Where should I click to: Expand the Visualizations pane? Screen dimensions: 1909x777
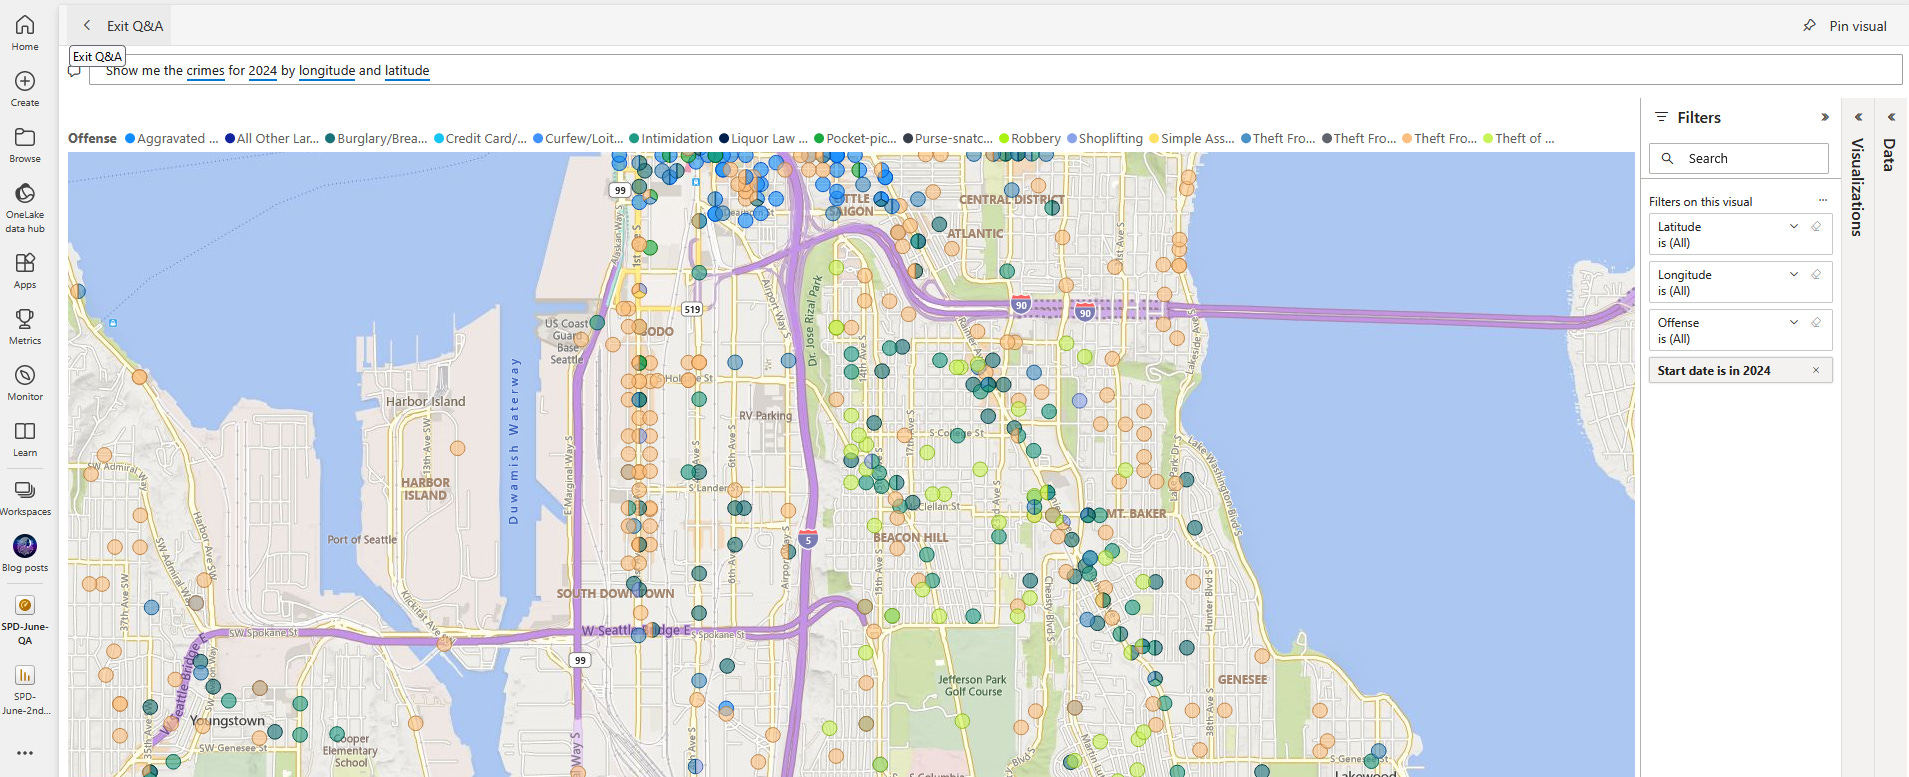click(x=1858, y=117)
